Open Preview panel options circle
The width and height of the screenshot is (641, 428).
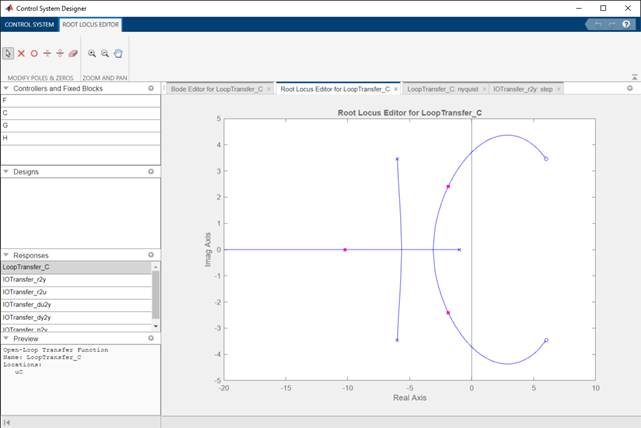(x=151, y=338)
